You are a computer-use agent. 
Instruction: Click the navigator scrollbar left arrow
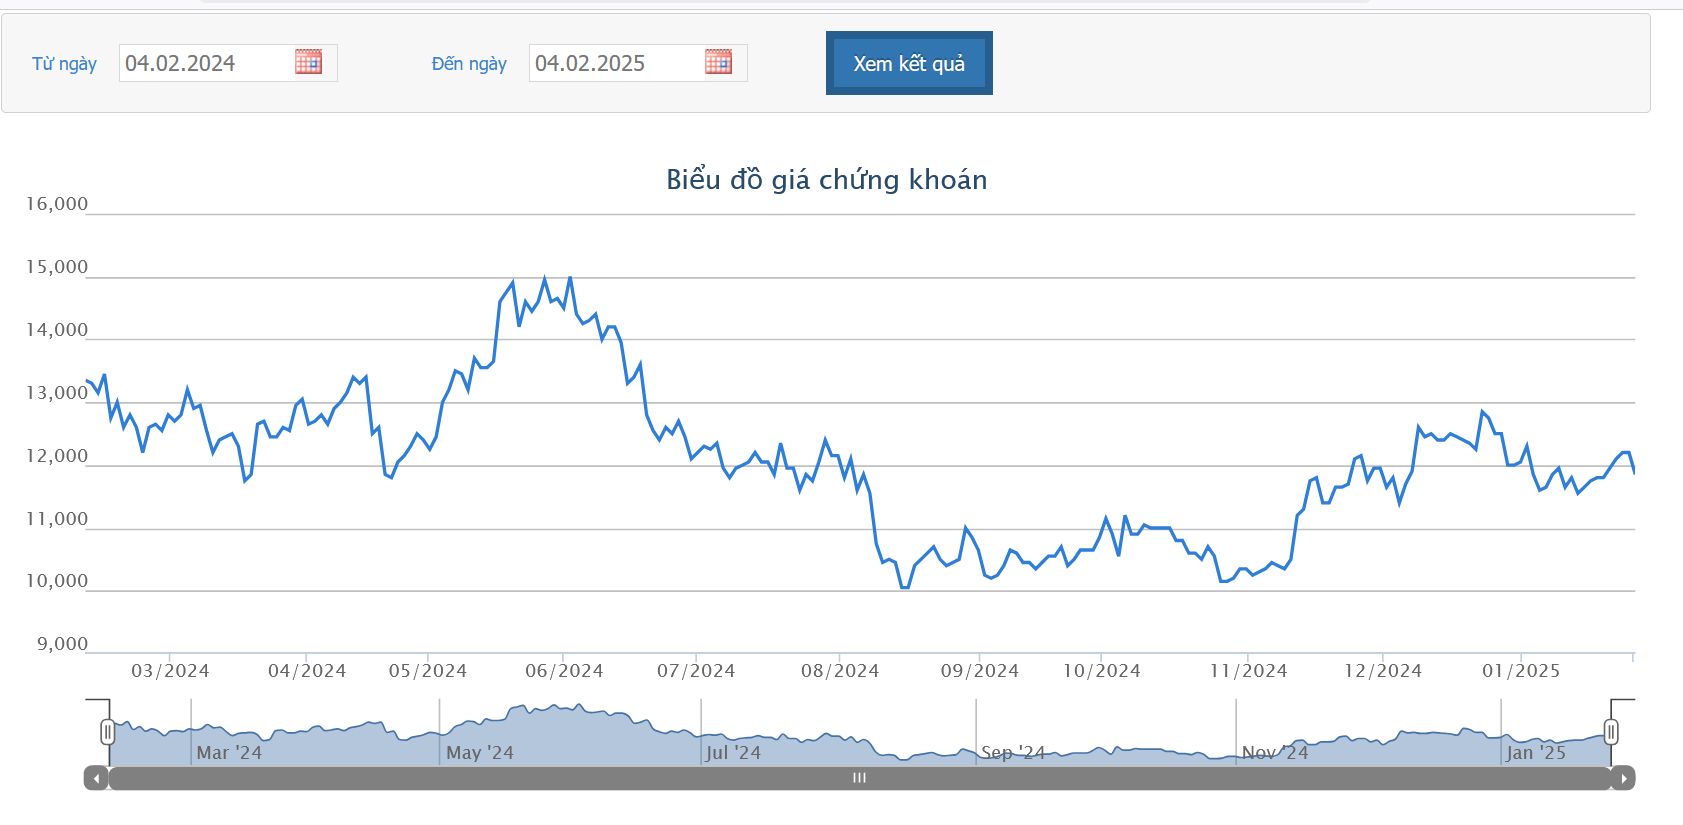pos(96,778)
